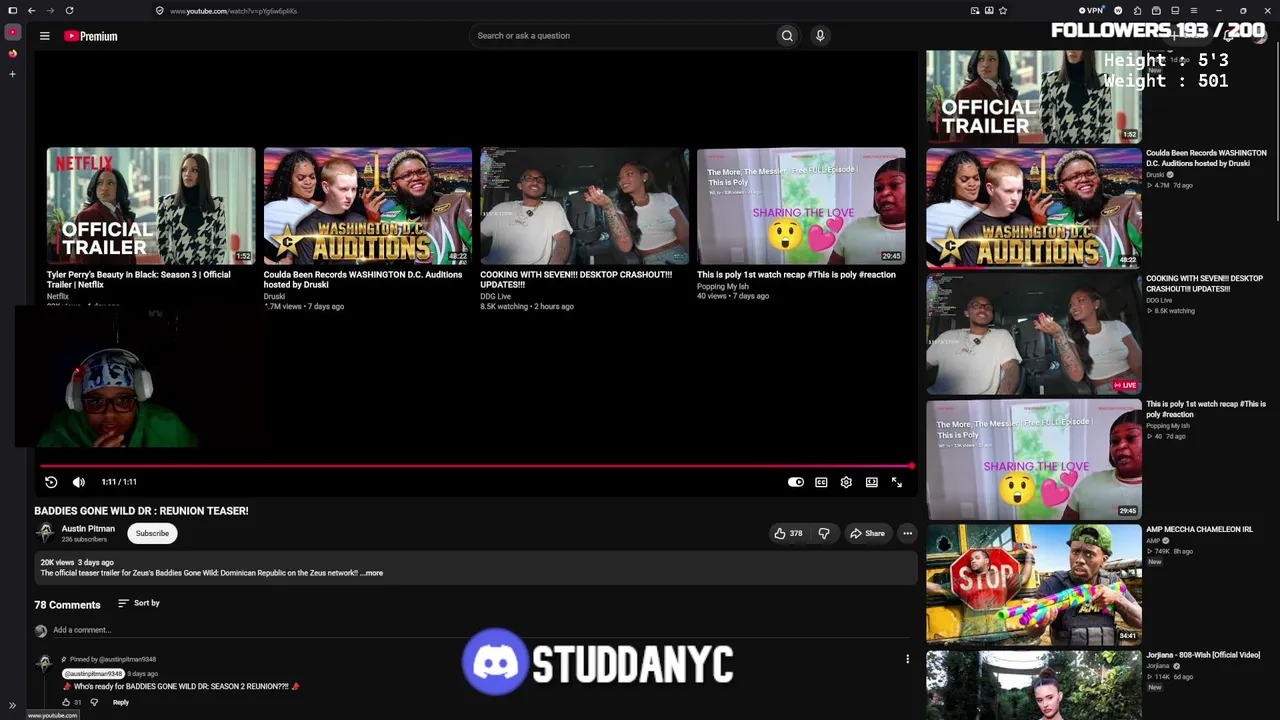This screenshot has width=1280, height=720.
Task: Expand the browser sidebar chevrons
Action: [x=12, y=705]
